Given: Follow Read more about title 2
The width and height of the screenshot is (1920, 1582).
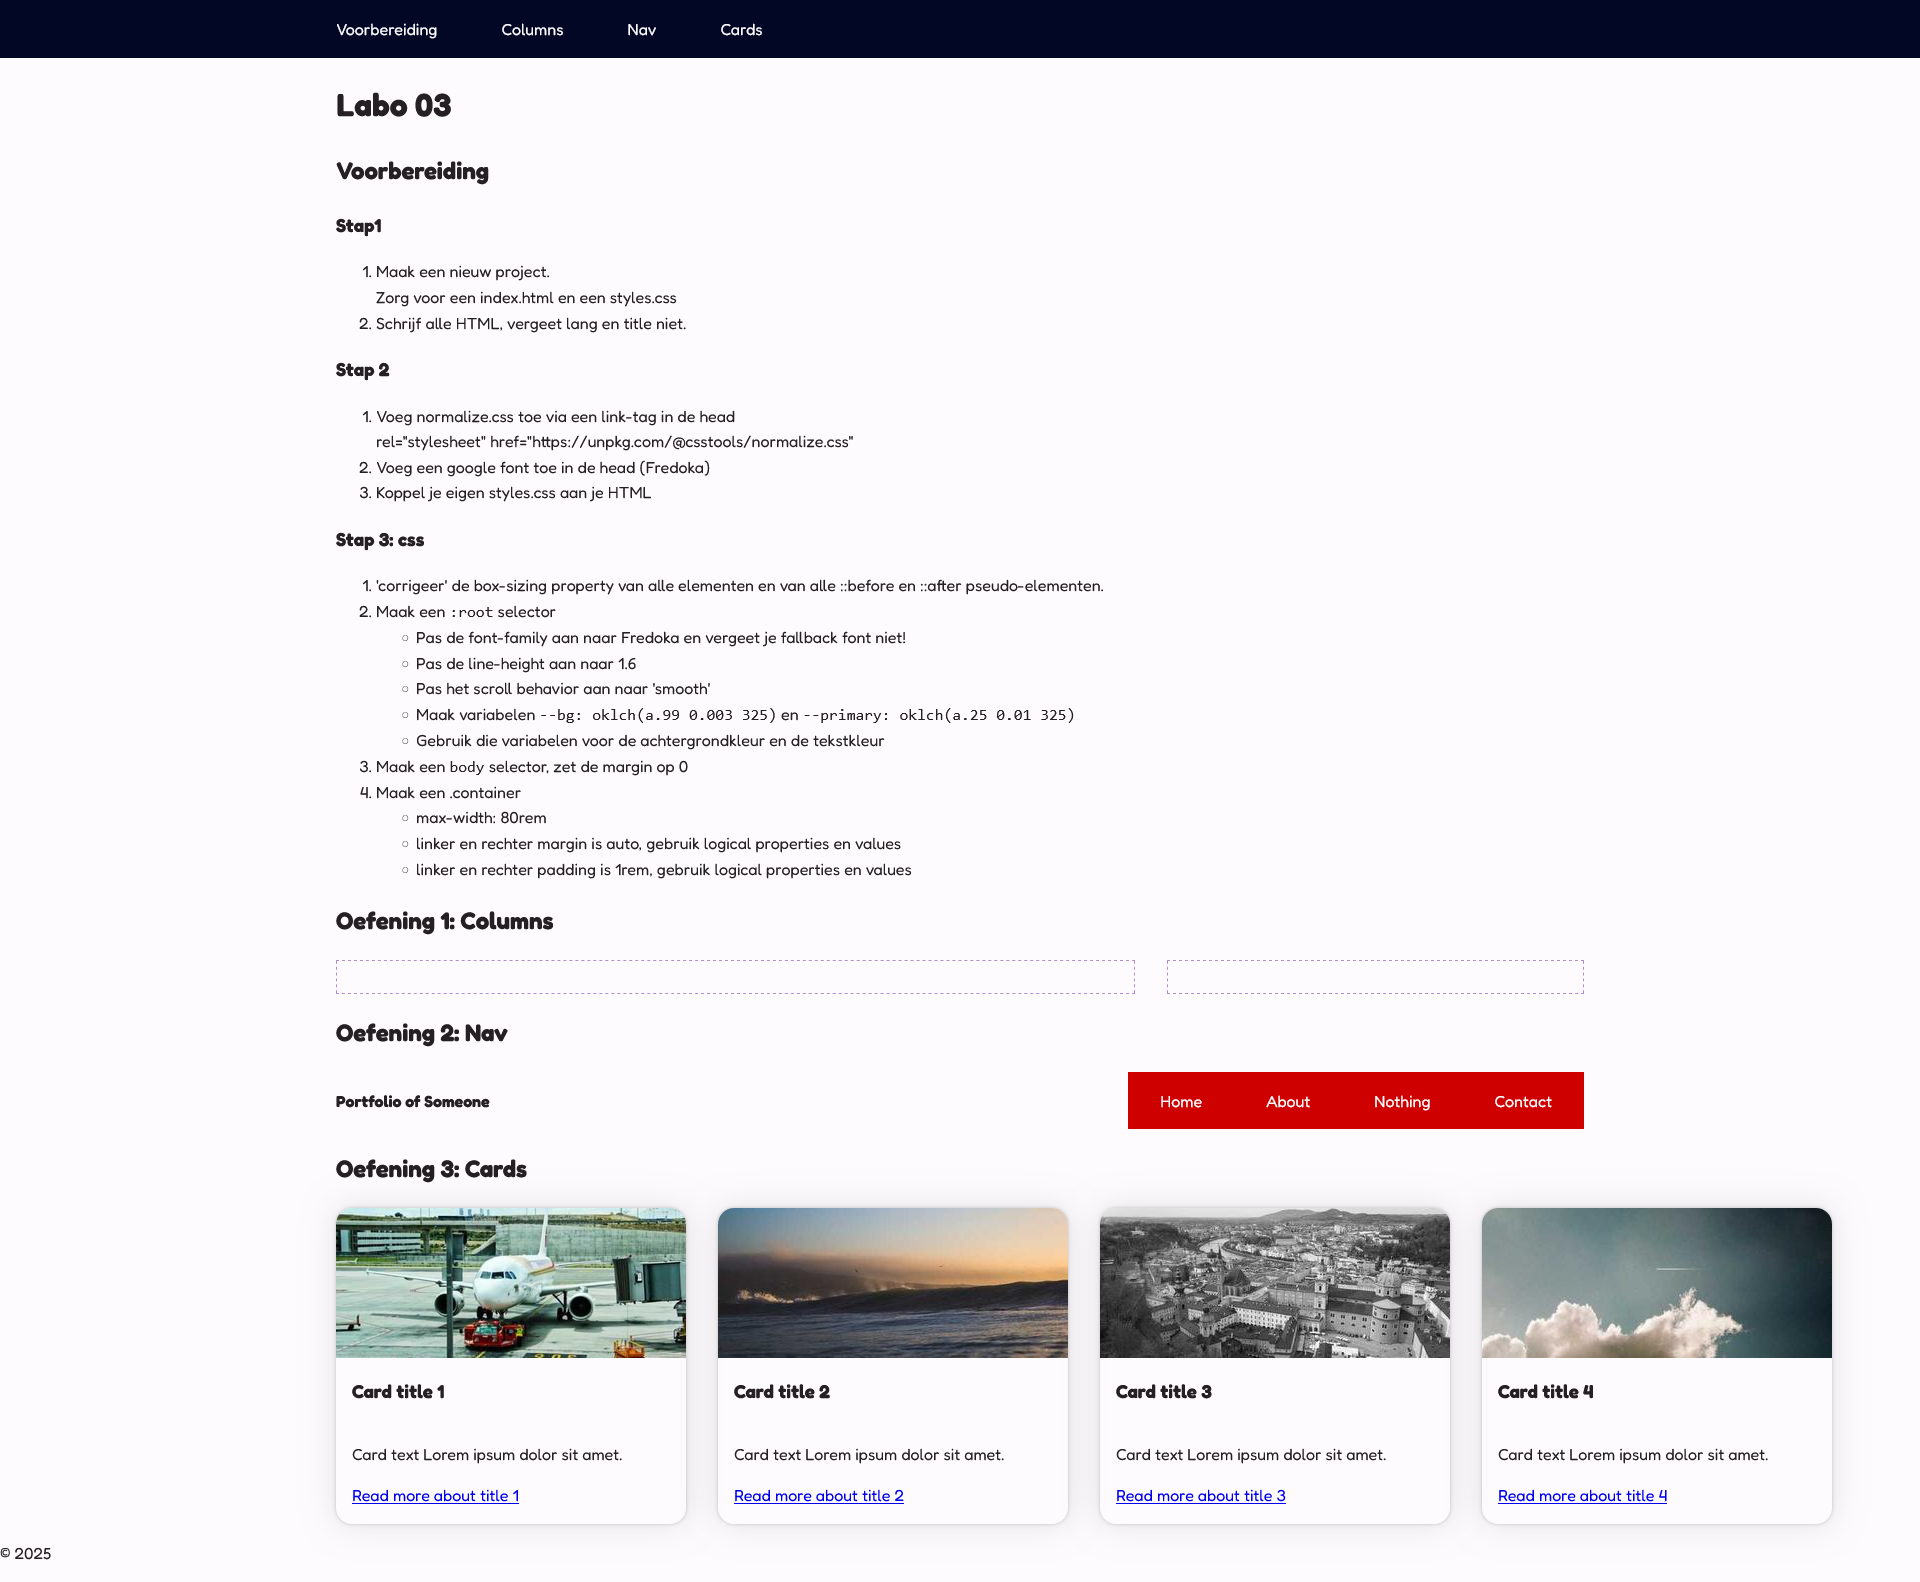Looking at the screenshot, I should coord(818,1496).
